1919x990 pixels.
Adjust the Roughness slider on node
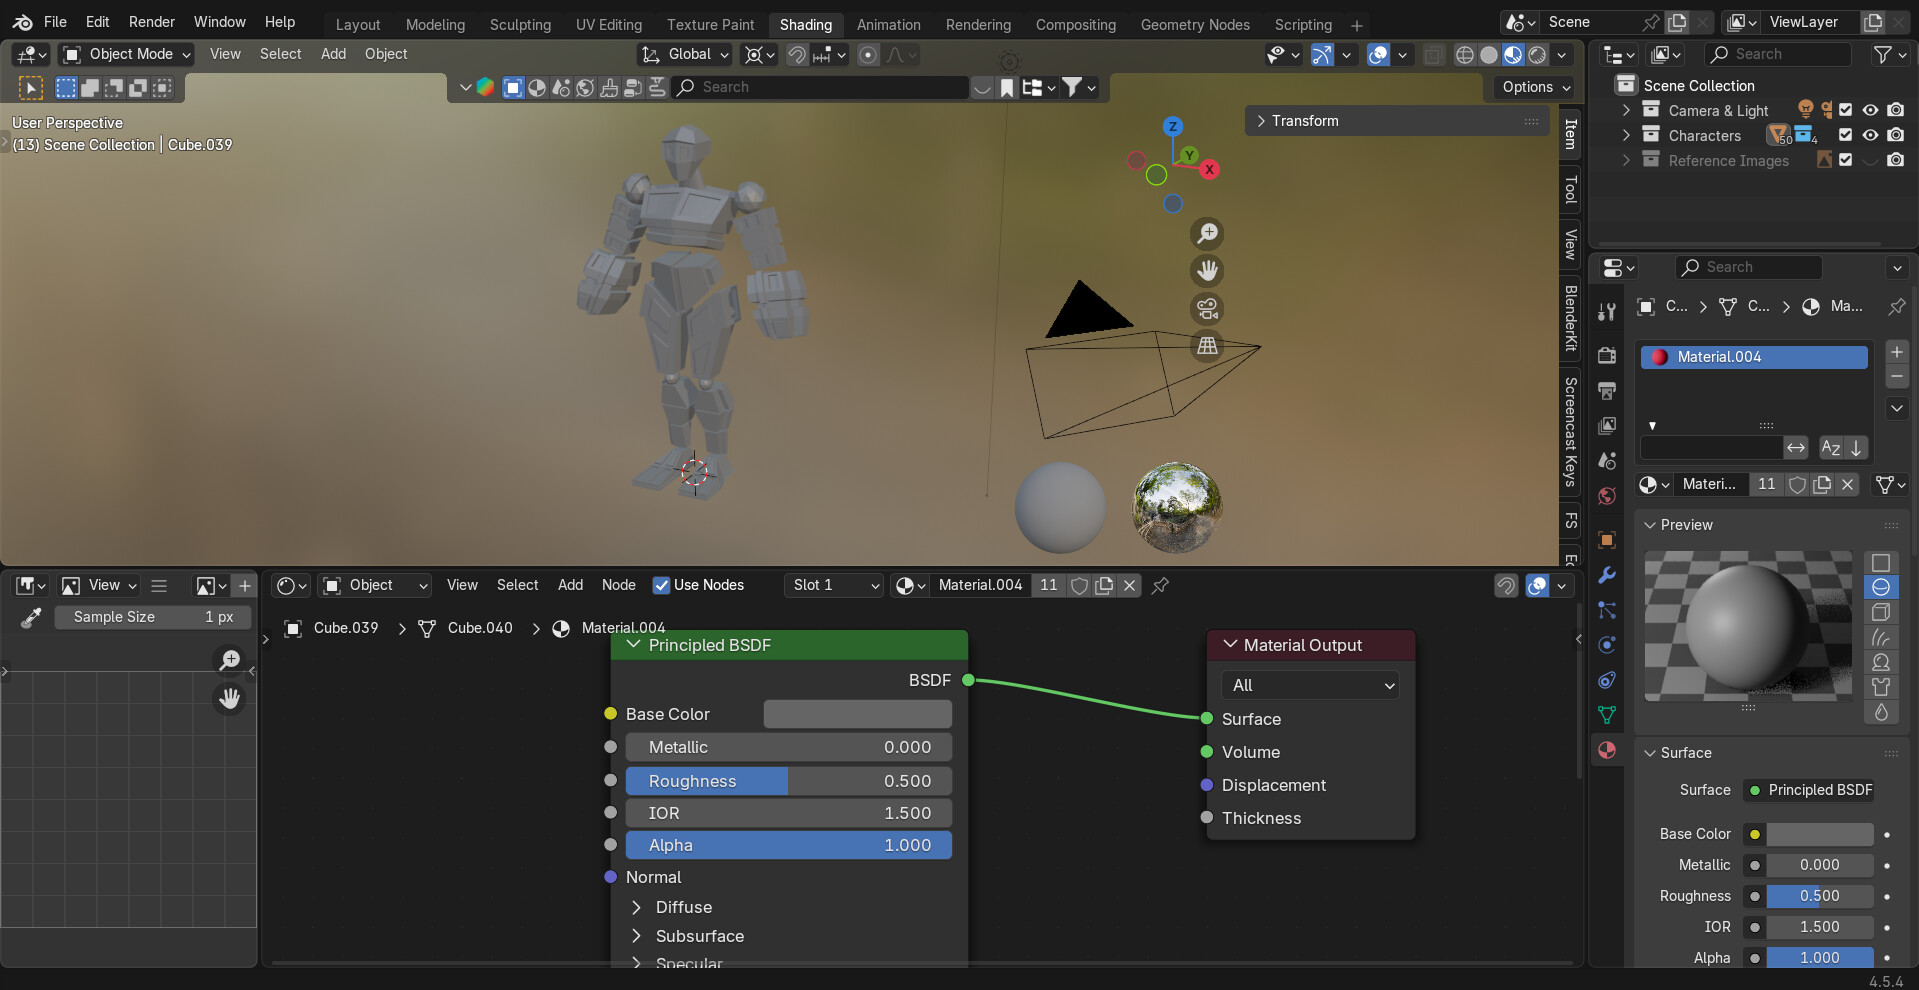788,781
